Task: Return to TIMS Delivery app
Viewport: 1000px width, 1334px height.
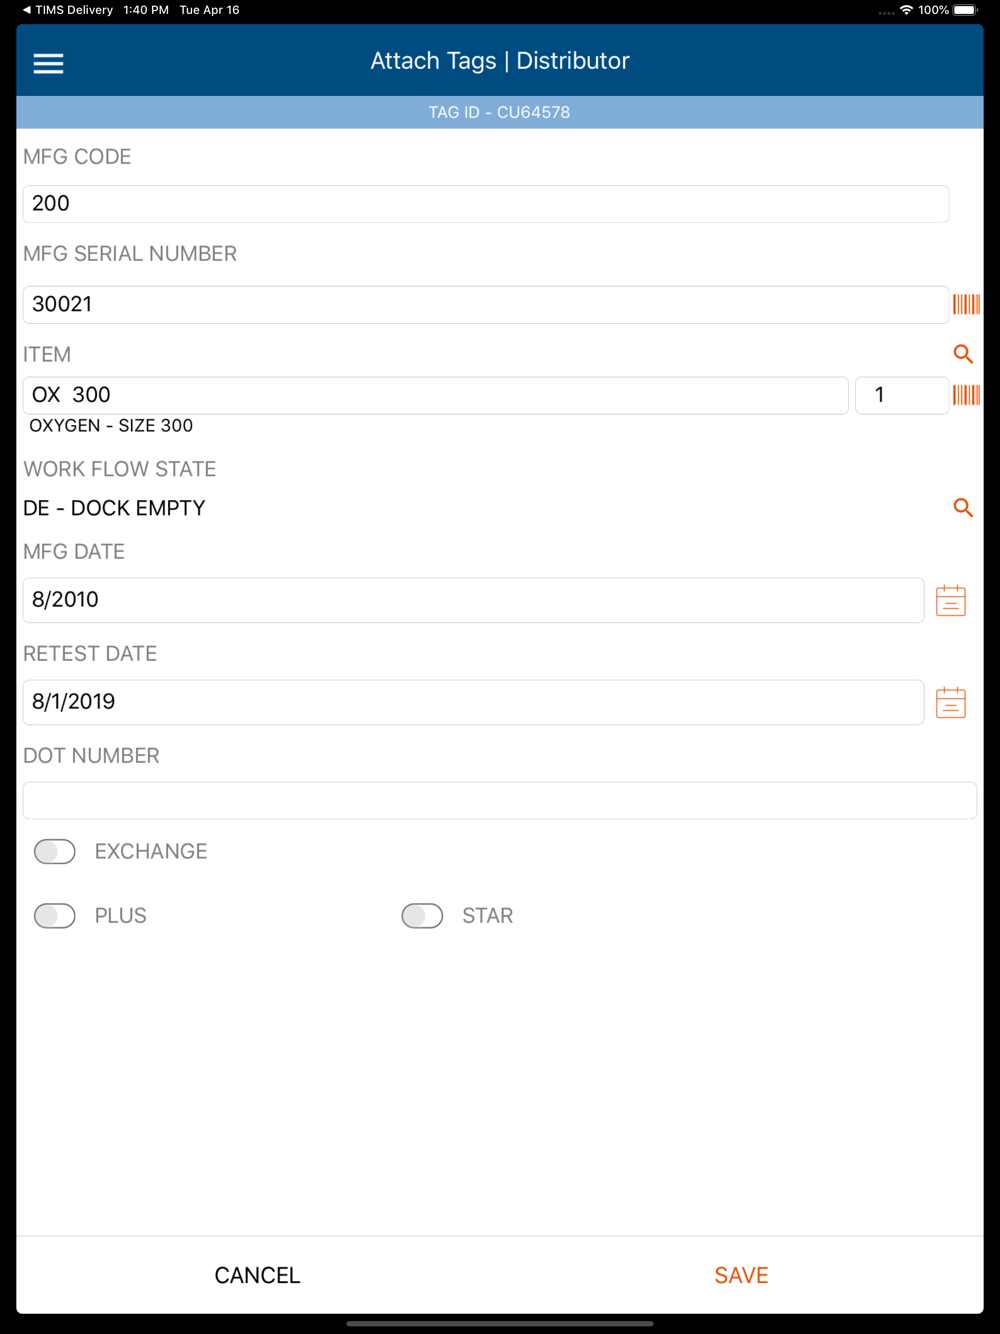Action: click(x=68, y=10)
